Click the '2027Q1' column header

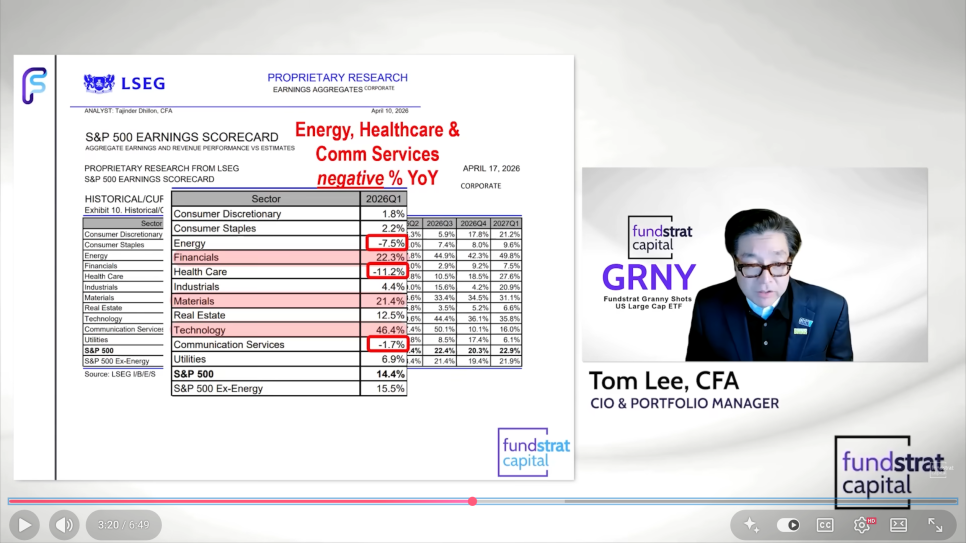click(506, 224)
